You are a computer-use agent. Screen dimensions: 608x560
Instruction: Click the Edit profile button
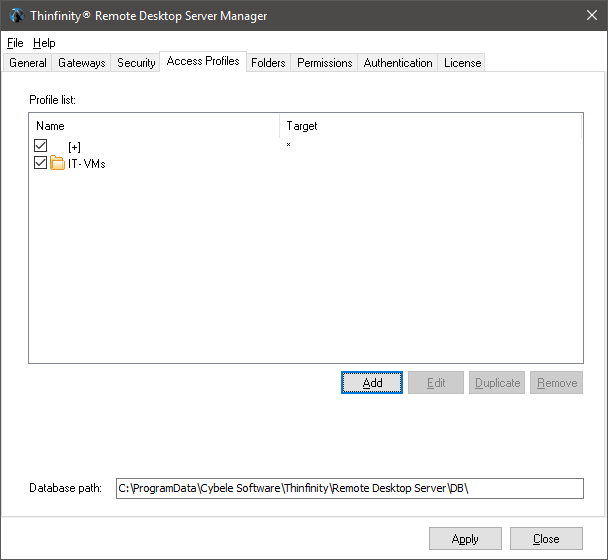(436, 383)
